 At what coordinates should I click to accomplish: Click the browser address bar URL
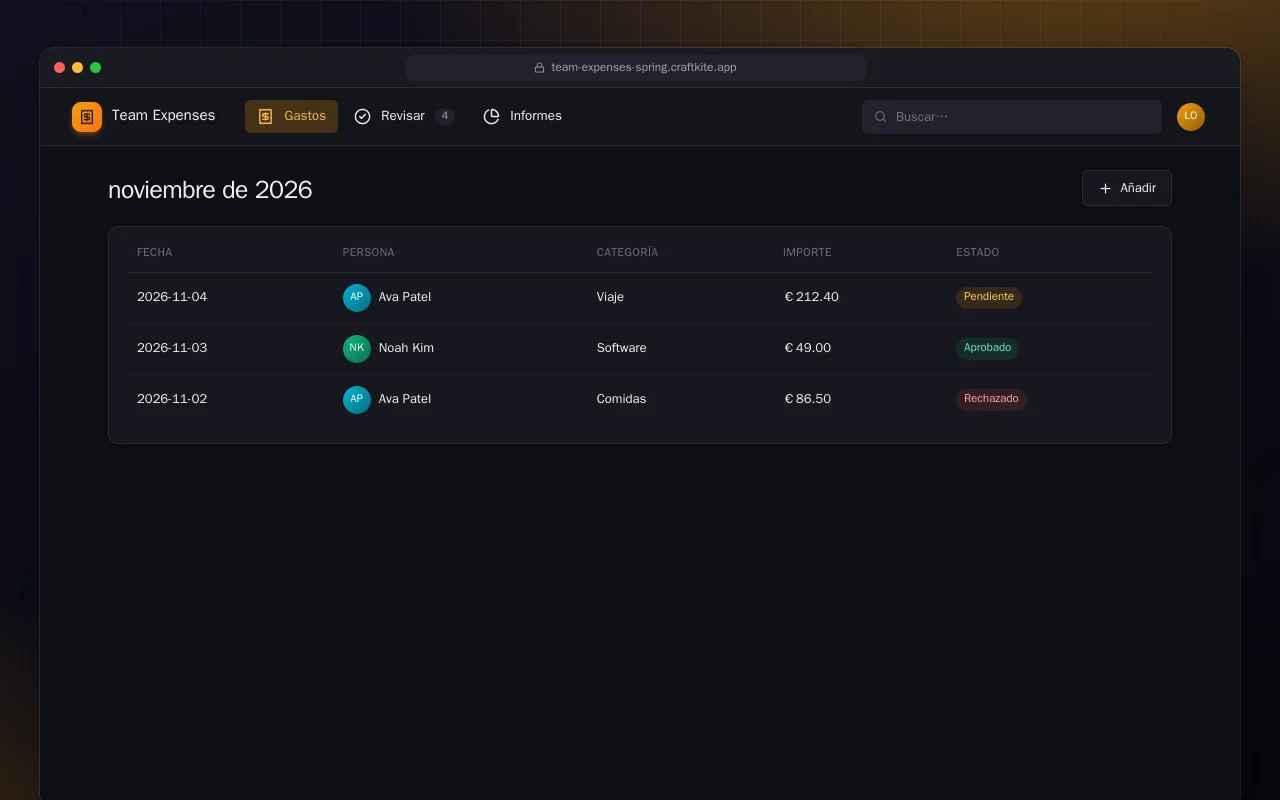(x=644, y=68)
